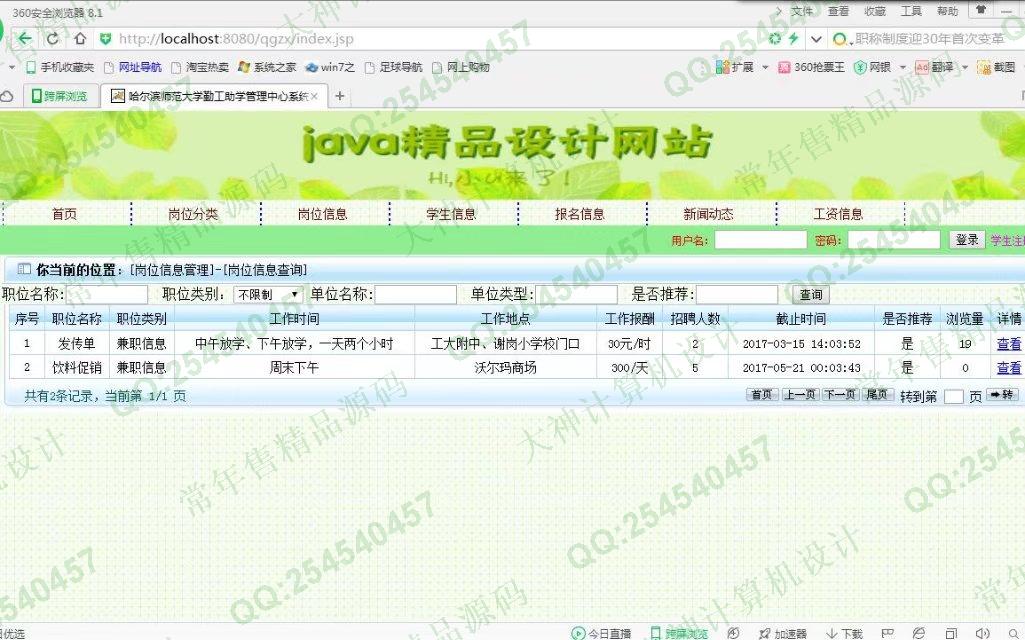Click the 转 go-to-page button

click(1002, 394)
